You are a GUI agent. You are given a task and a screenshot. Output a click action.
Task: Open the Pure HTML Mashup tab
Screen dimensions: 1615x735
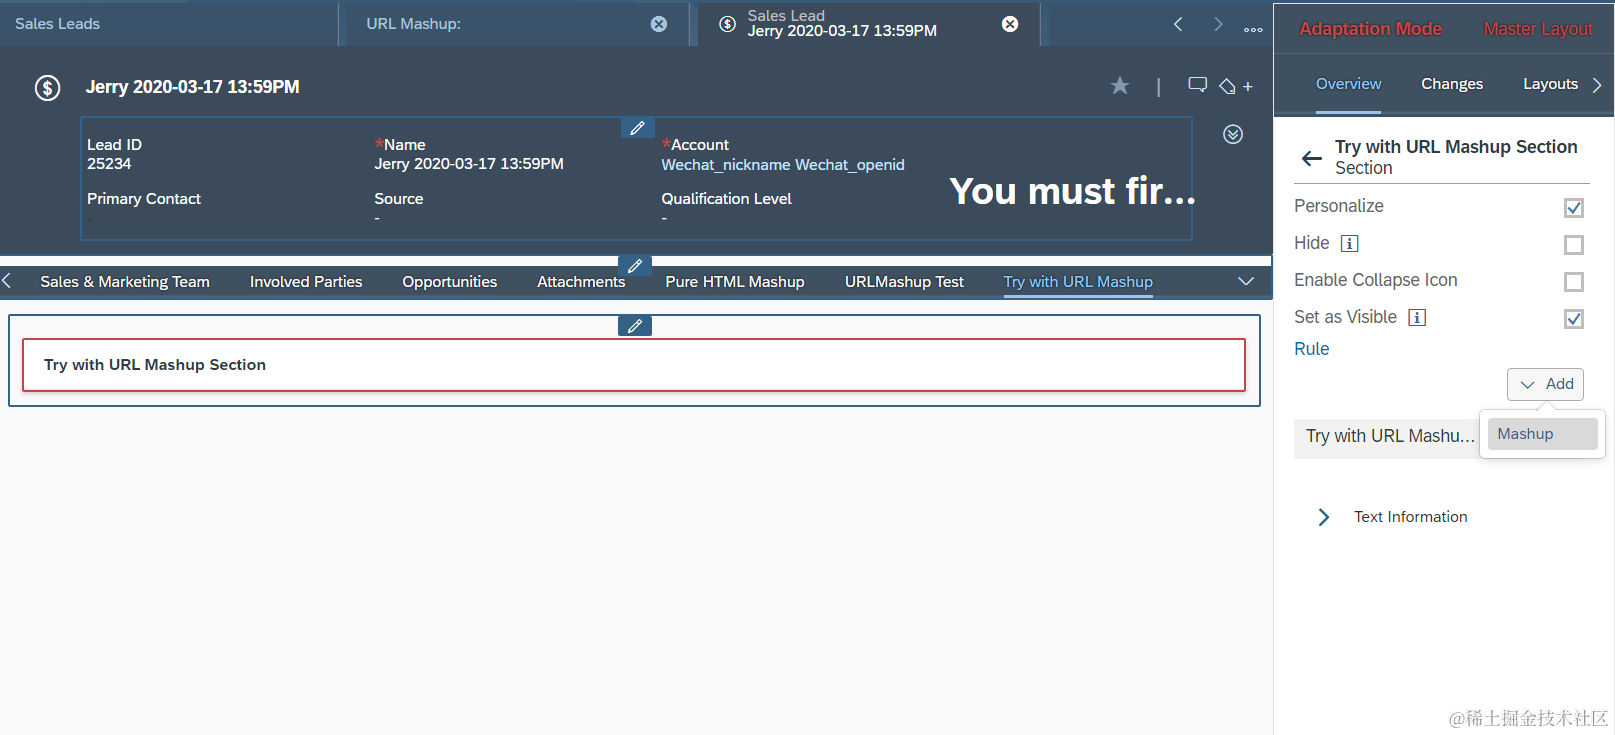coord(735,282)
